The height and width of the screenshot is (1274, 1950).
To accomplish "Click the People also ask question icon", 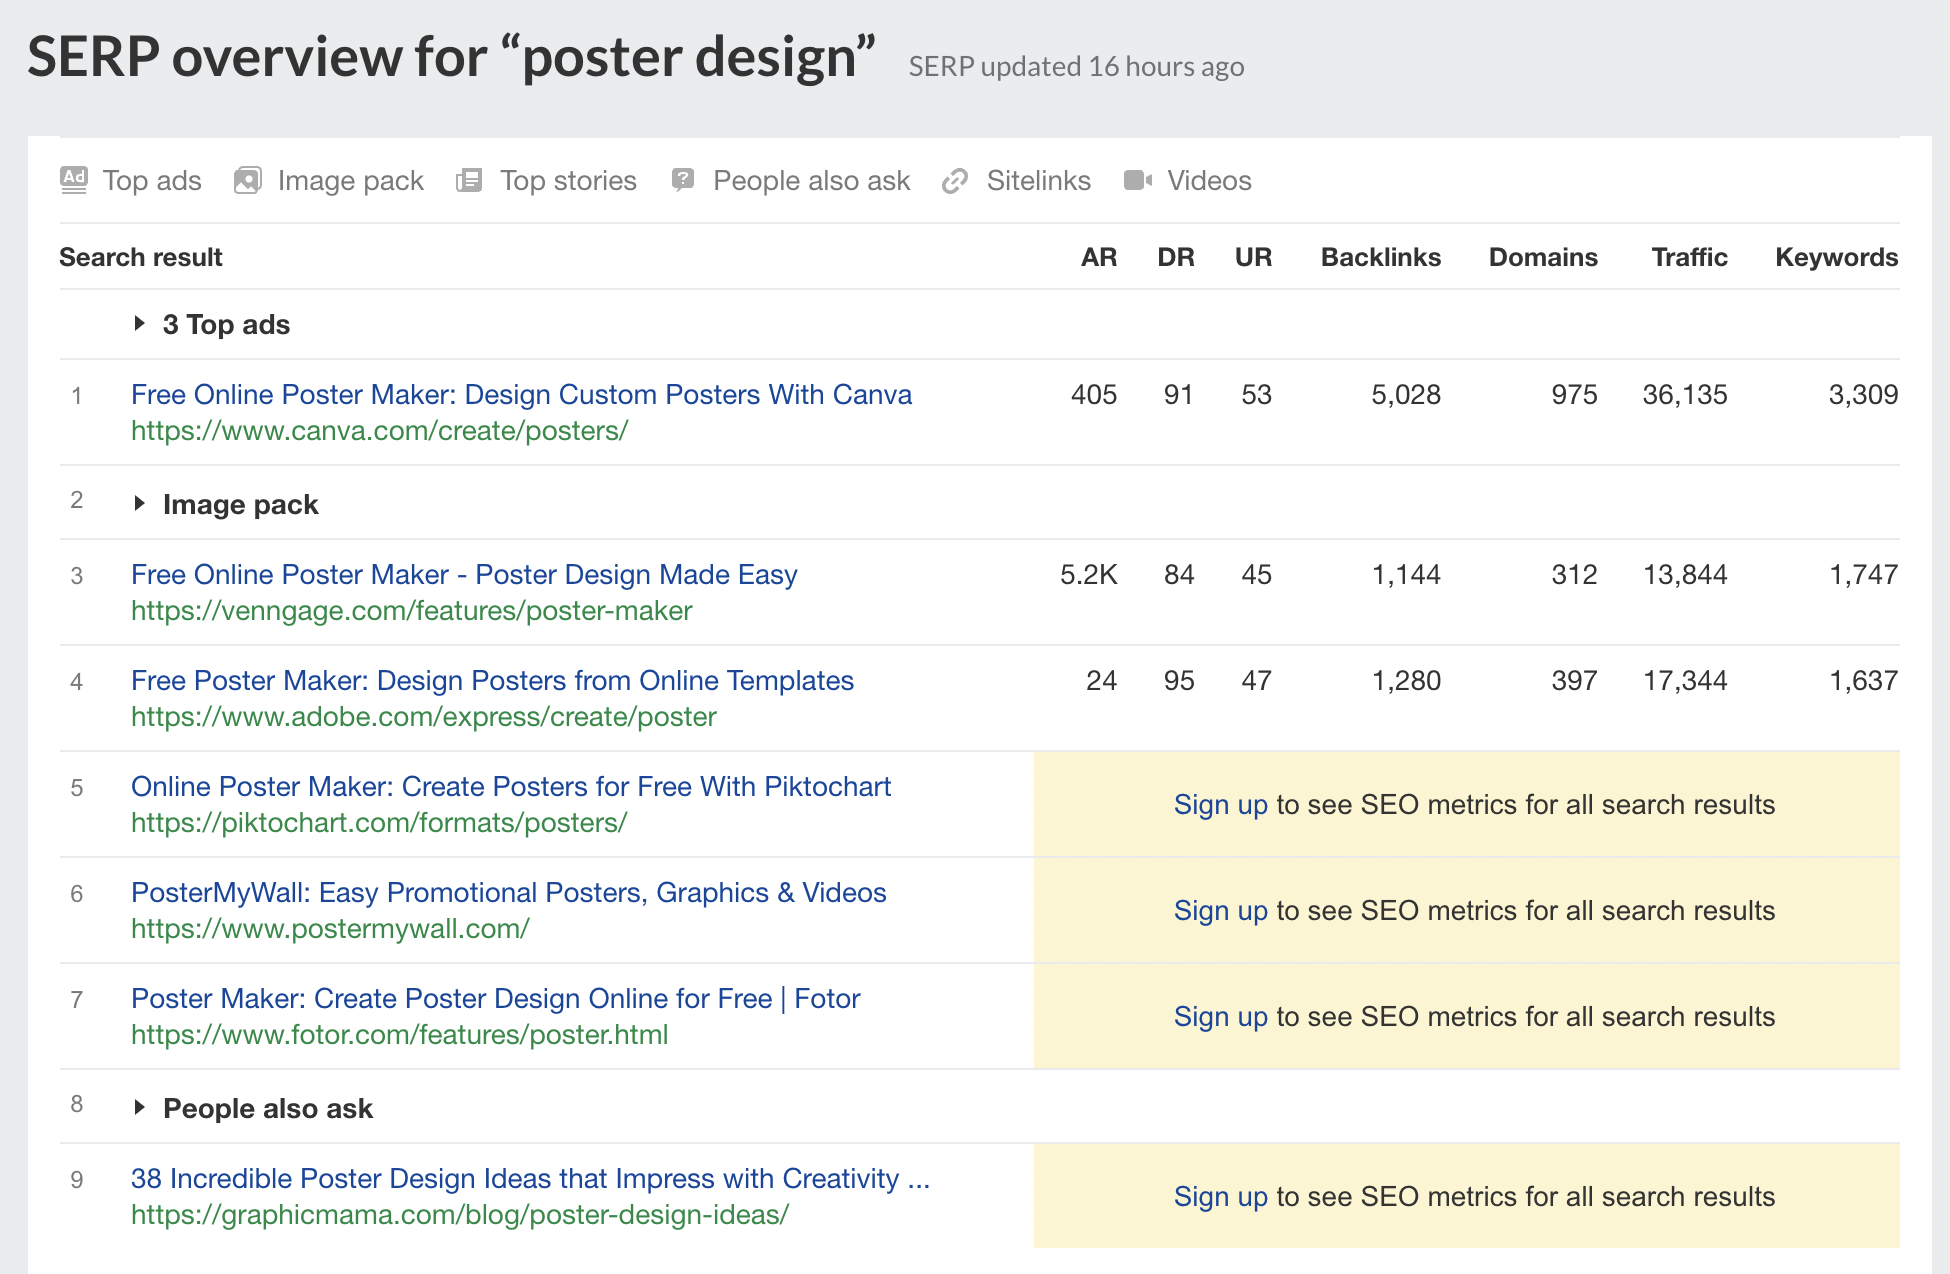I will 682,180.
